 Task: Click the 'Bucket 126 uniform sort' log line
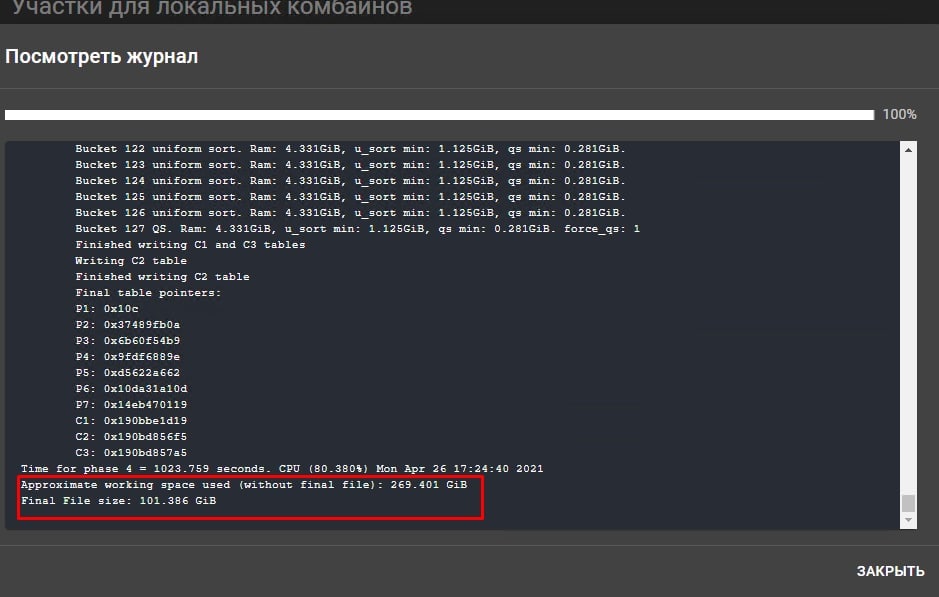pyautogui.click(x=350, y=213)
